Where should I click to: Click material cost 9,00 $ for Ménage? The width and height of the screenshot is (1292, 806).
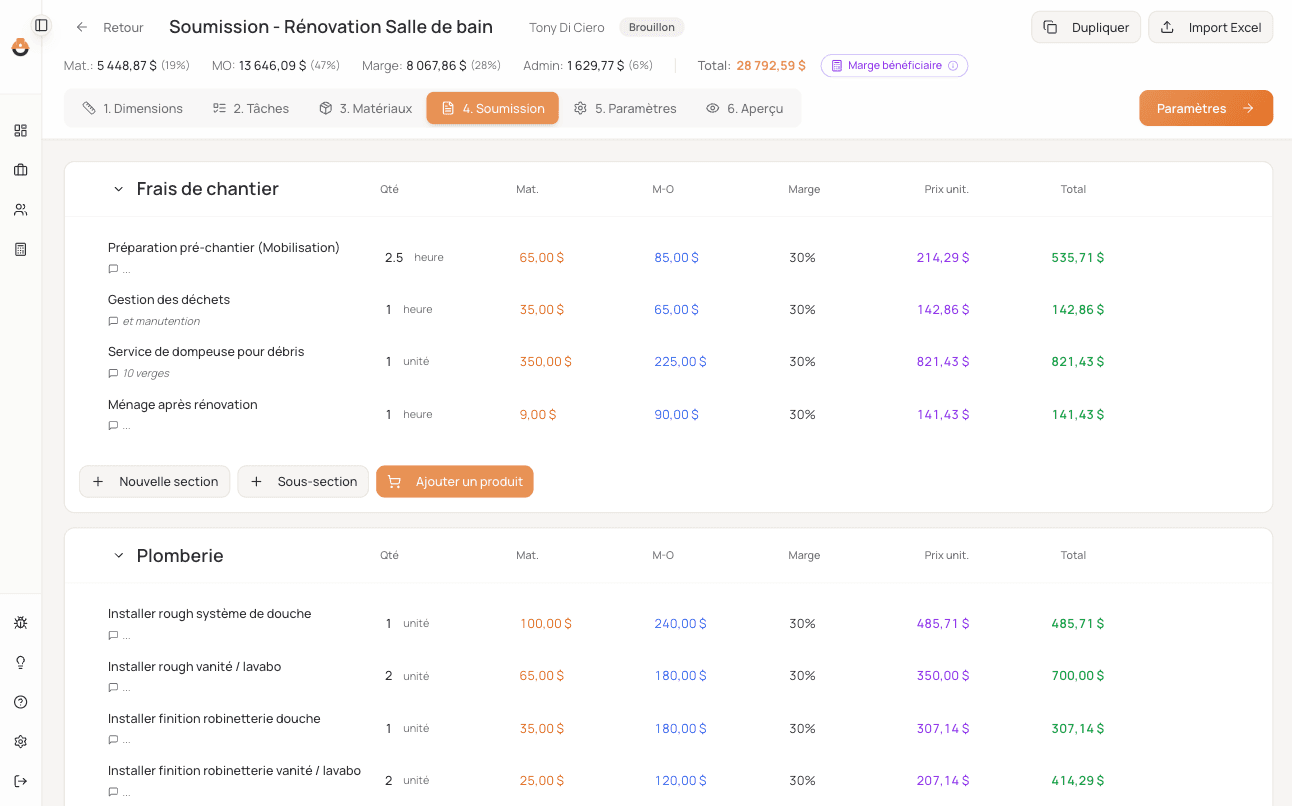(538, 414)
